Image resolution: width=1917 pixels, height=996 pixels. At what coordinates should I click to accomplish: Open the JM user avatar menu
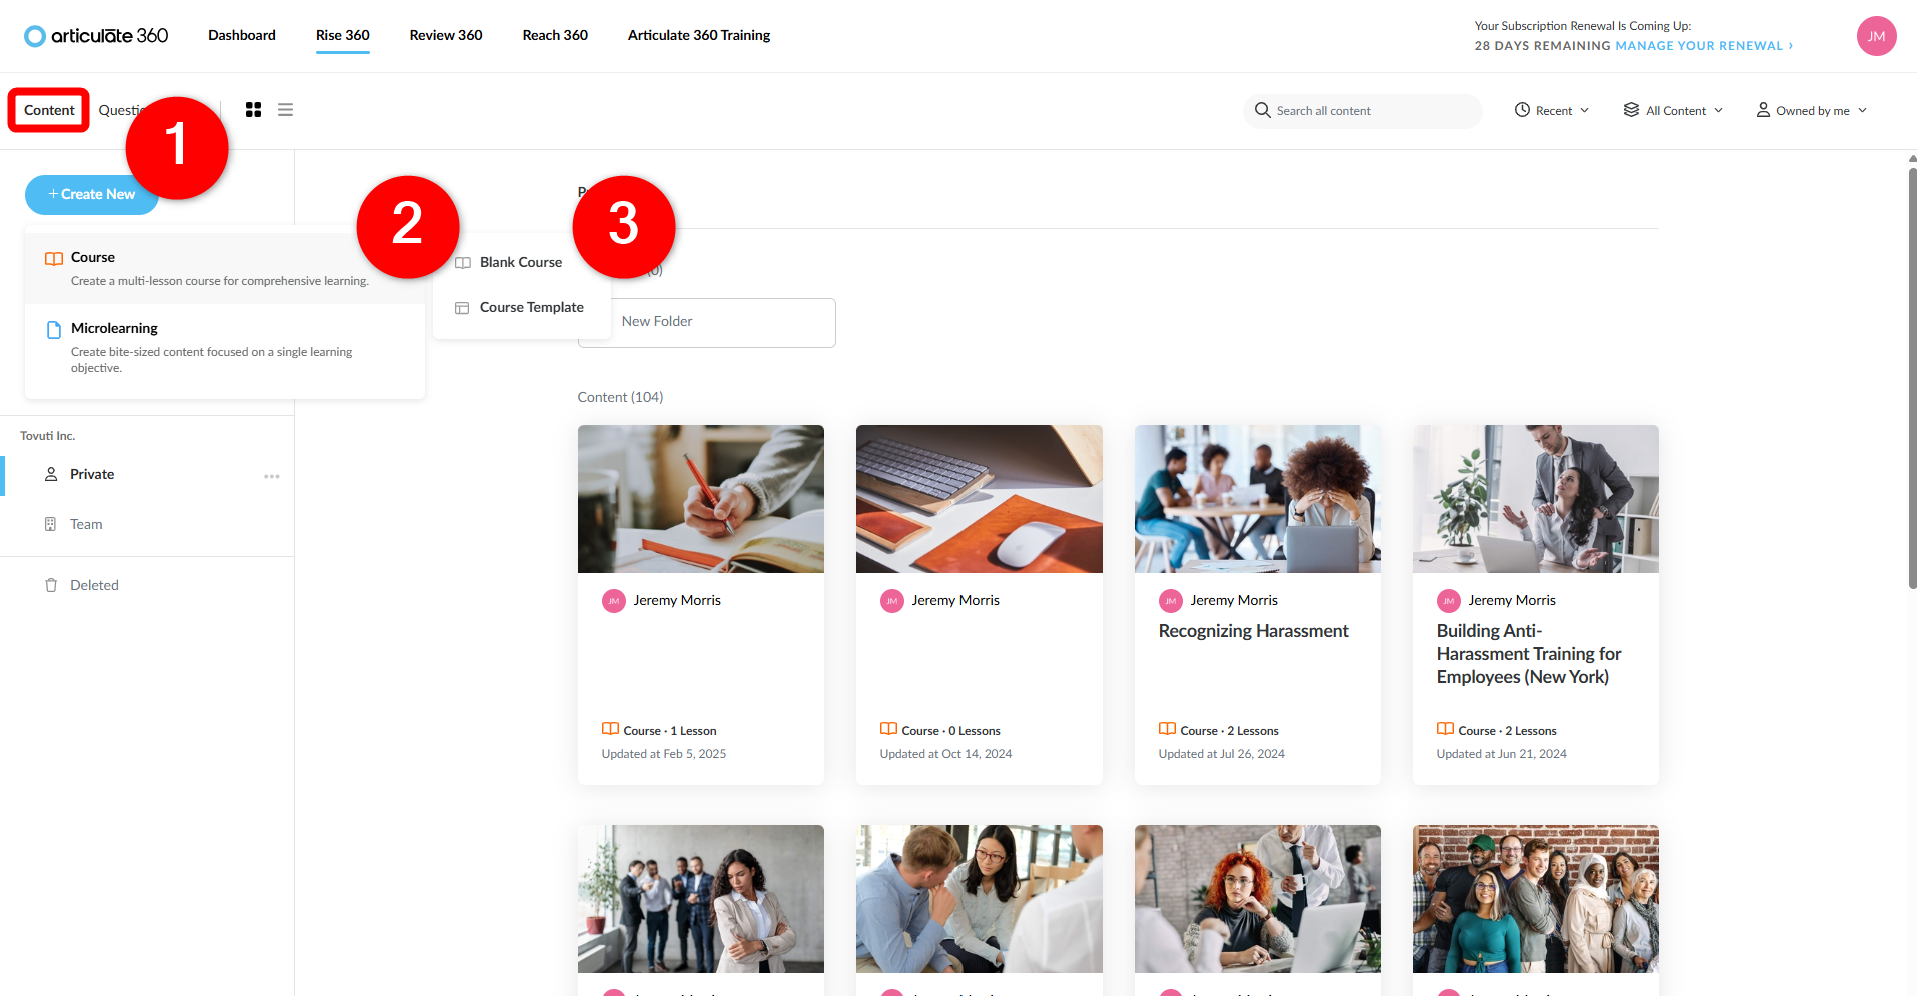tap(1876, 36)
